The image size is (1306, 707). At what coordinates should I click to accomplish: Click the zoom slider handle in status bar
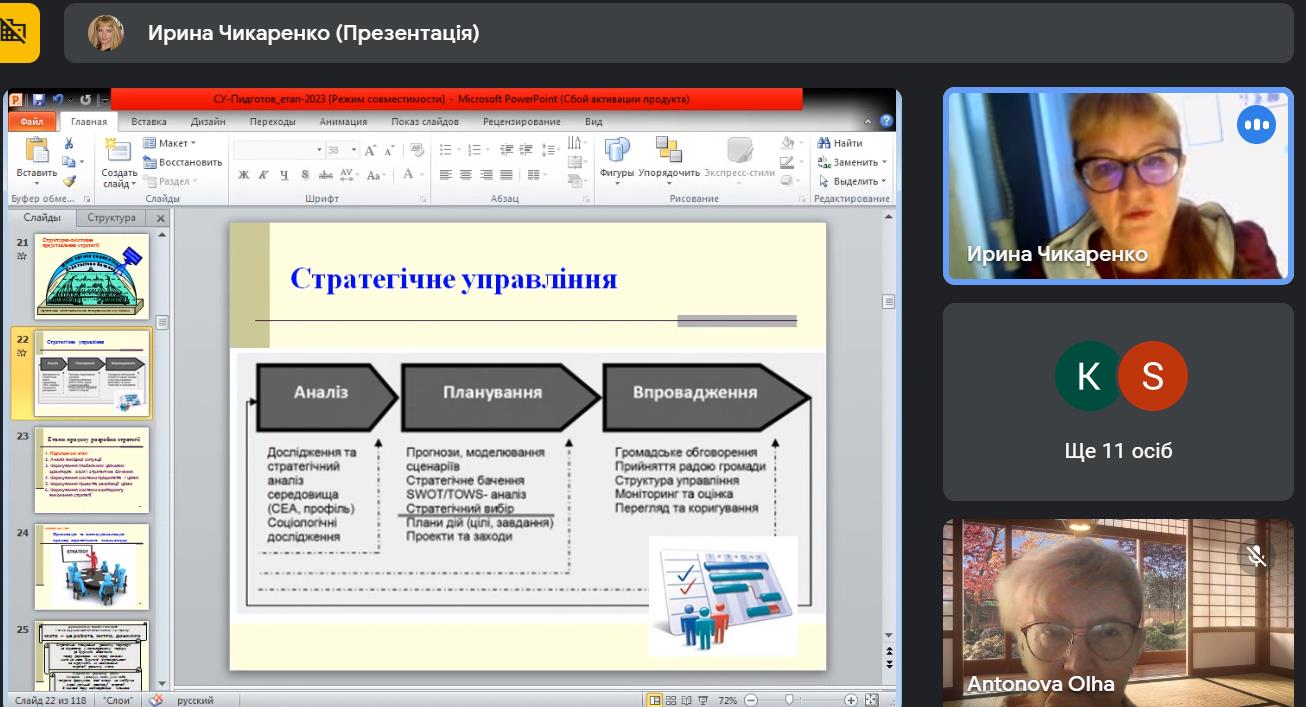click(x=789, y=700)
